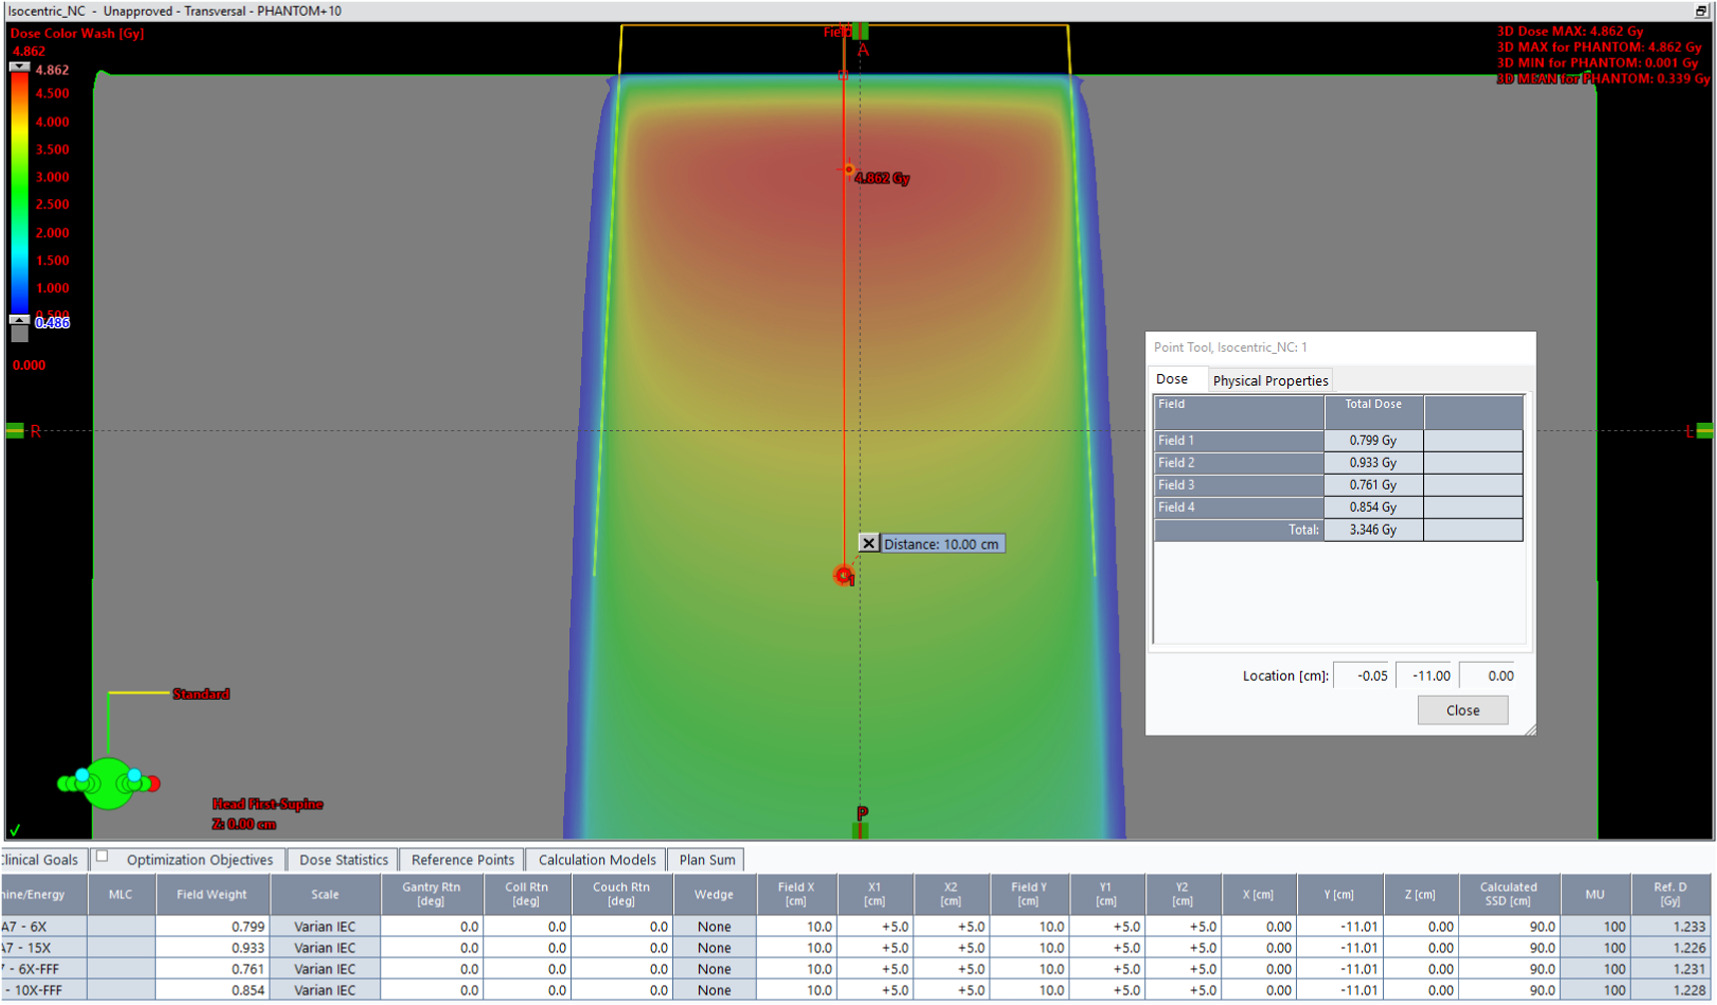1717x1005 pixels.
Task: Click the MU column header
Action: pyautogui.click(x=1595, y=894)
